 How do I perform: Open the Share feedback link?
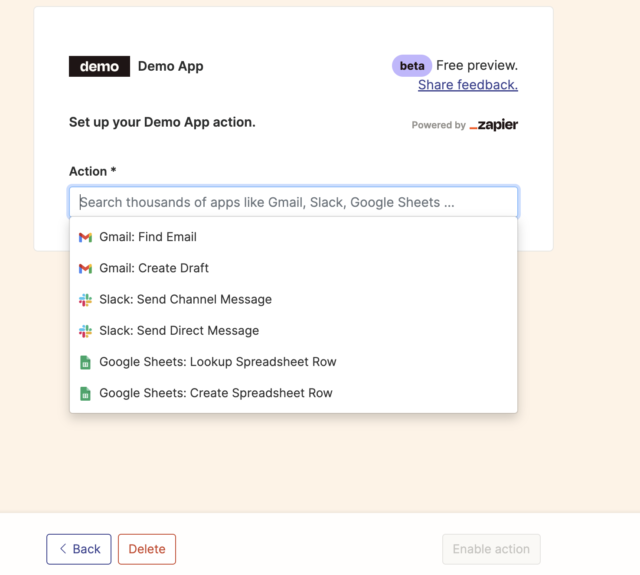coord(468,85)
